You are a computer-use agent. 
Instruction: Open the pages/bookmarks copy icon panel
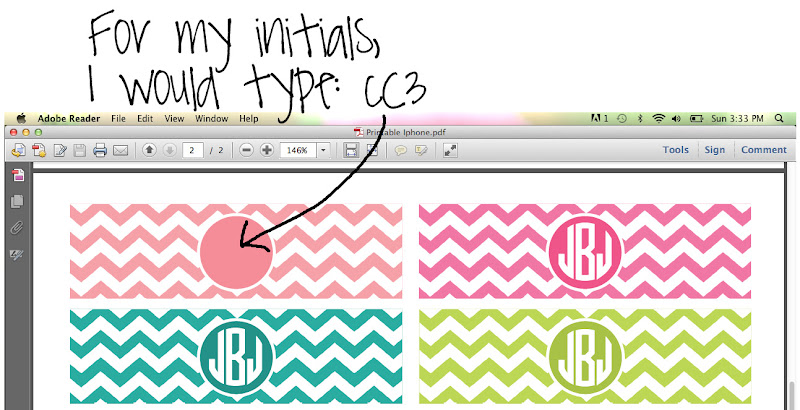pos(17,201)
